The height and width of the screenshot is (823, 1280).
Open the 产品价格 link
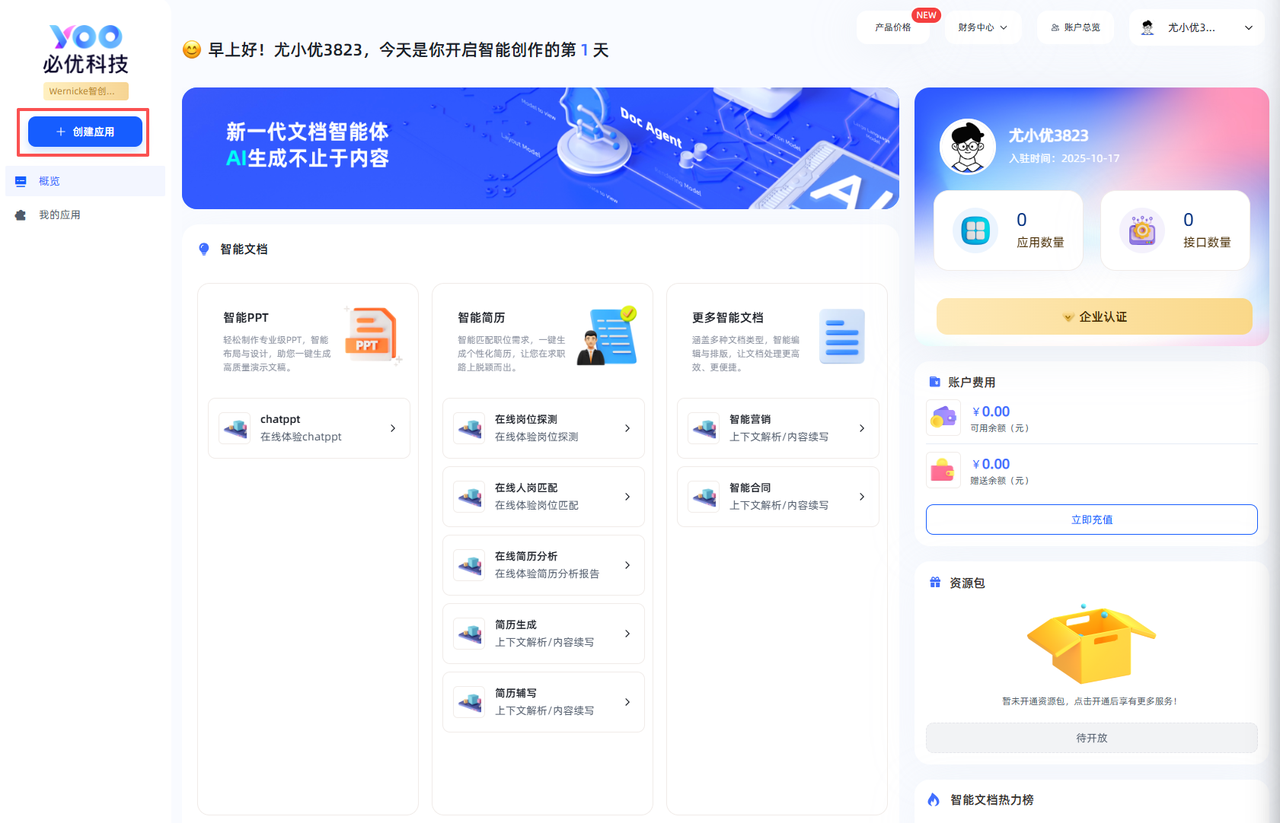click(x=893, y=28)
